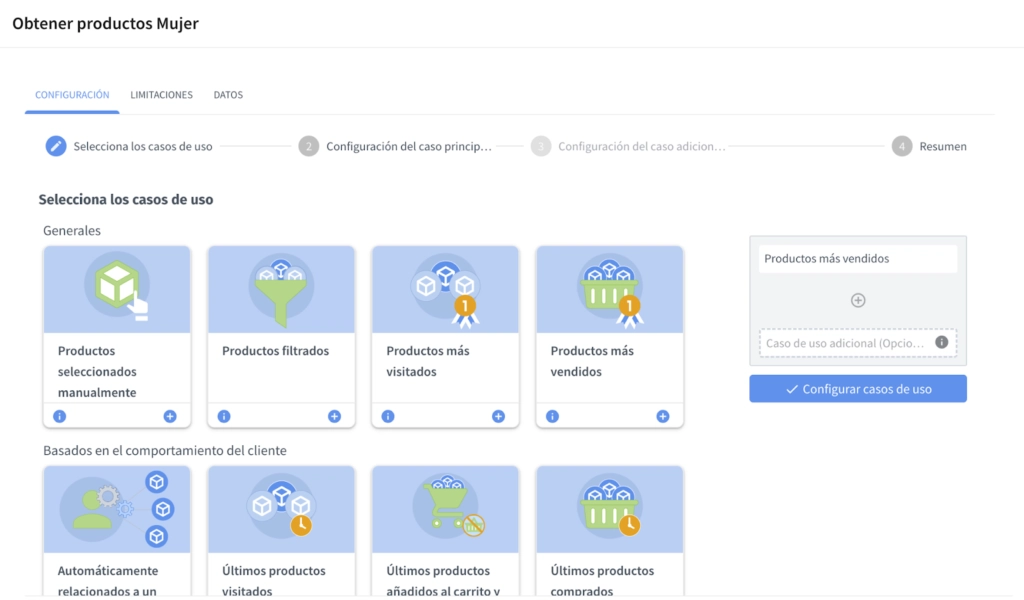Screen dimensions: 1024x600
Task: Click info icon on Productos más visitados card
Action: [388, 416]
